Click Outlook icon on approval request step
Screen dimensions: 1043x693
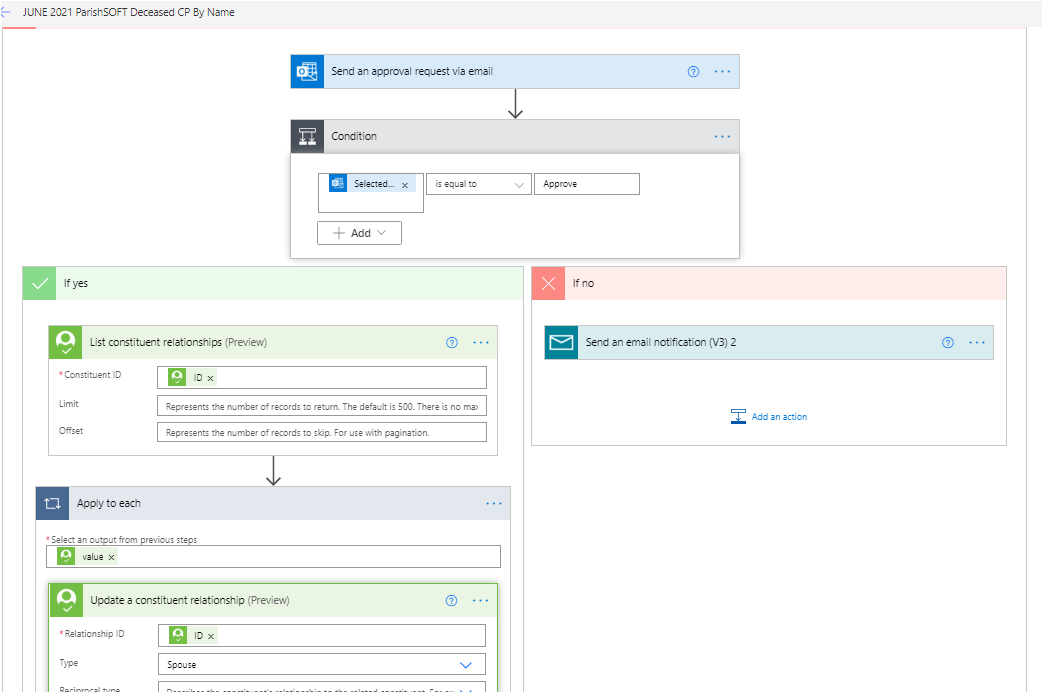coord(307,71)
